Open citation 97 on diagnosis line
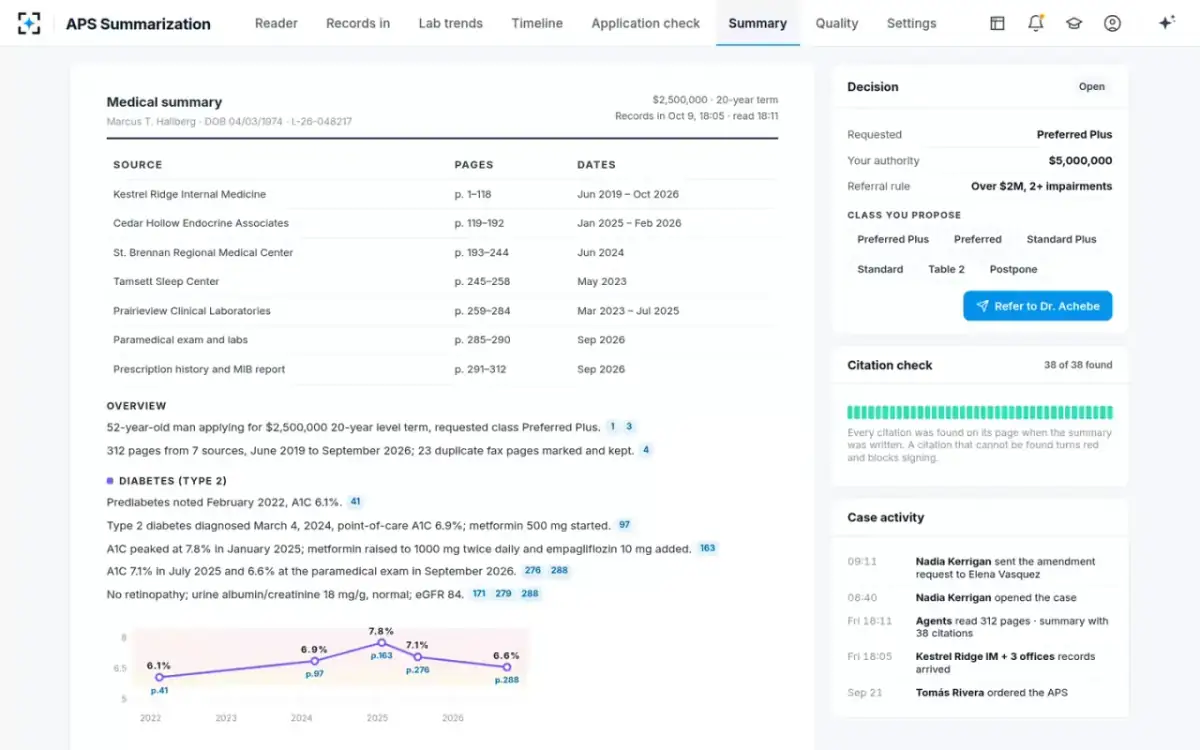 tap(624, 525)
